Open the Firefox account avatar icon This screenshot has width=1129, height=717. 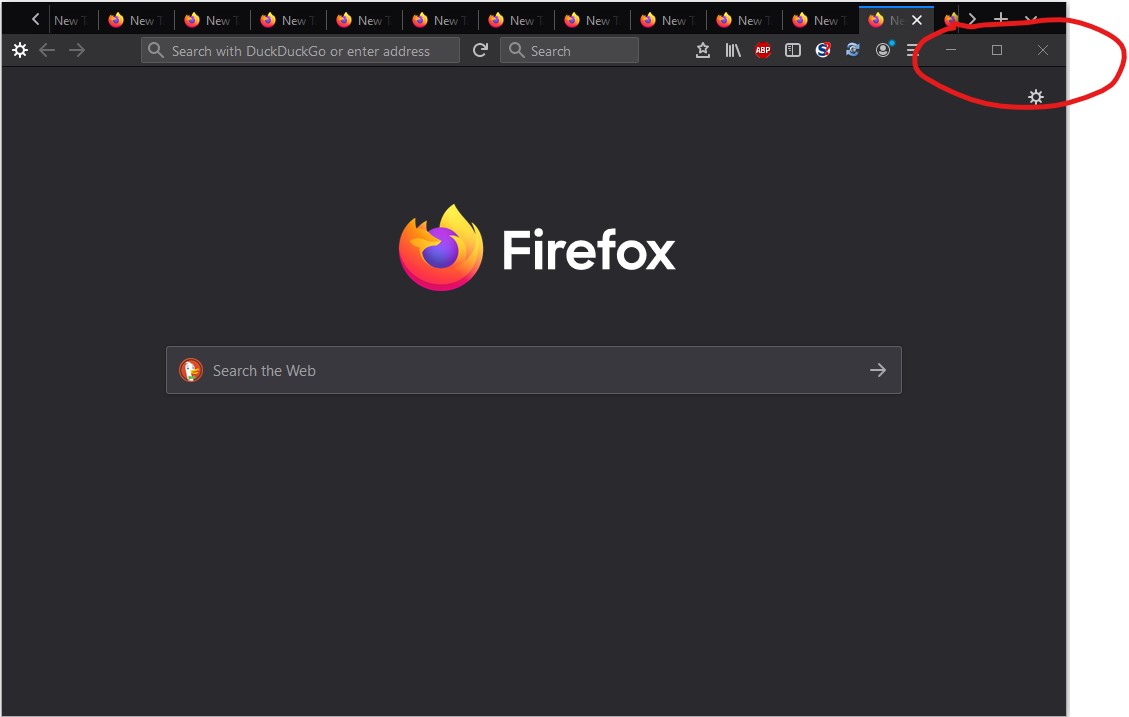coord(883,50)
